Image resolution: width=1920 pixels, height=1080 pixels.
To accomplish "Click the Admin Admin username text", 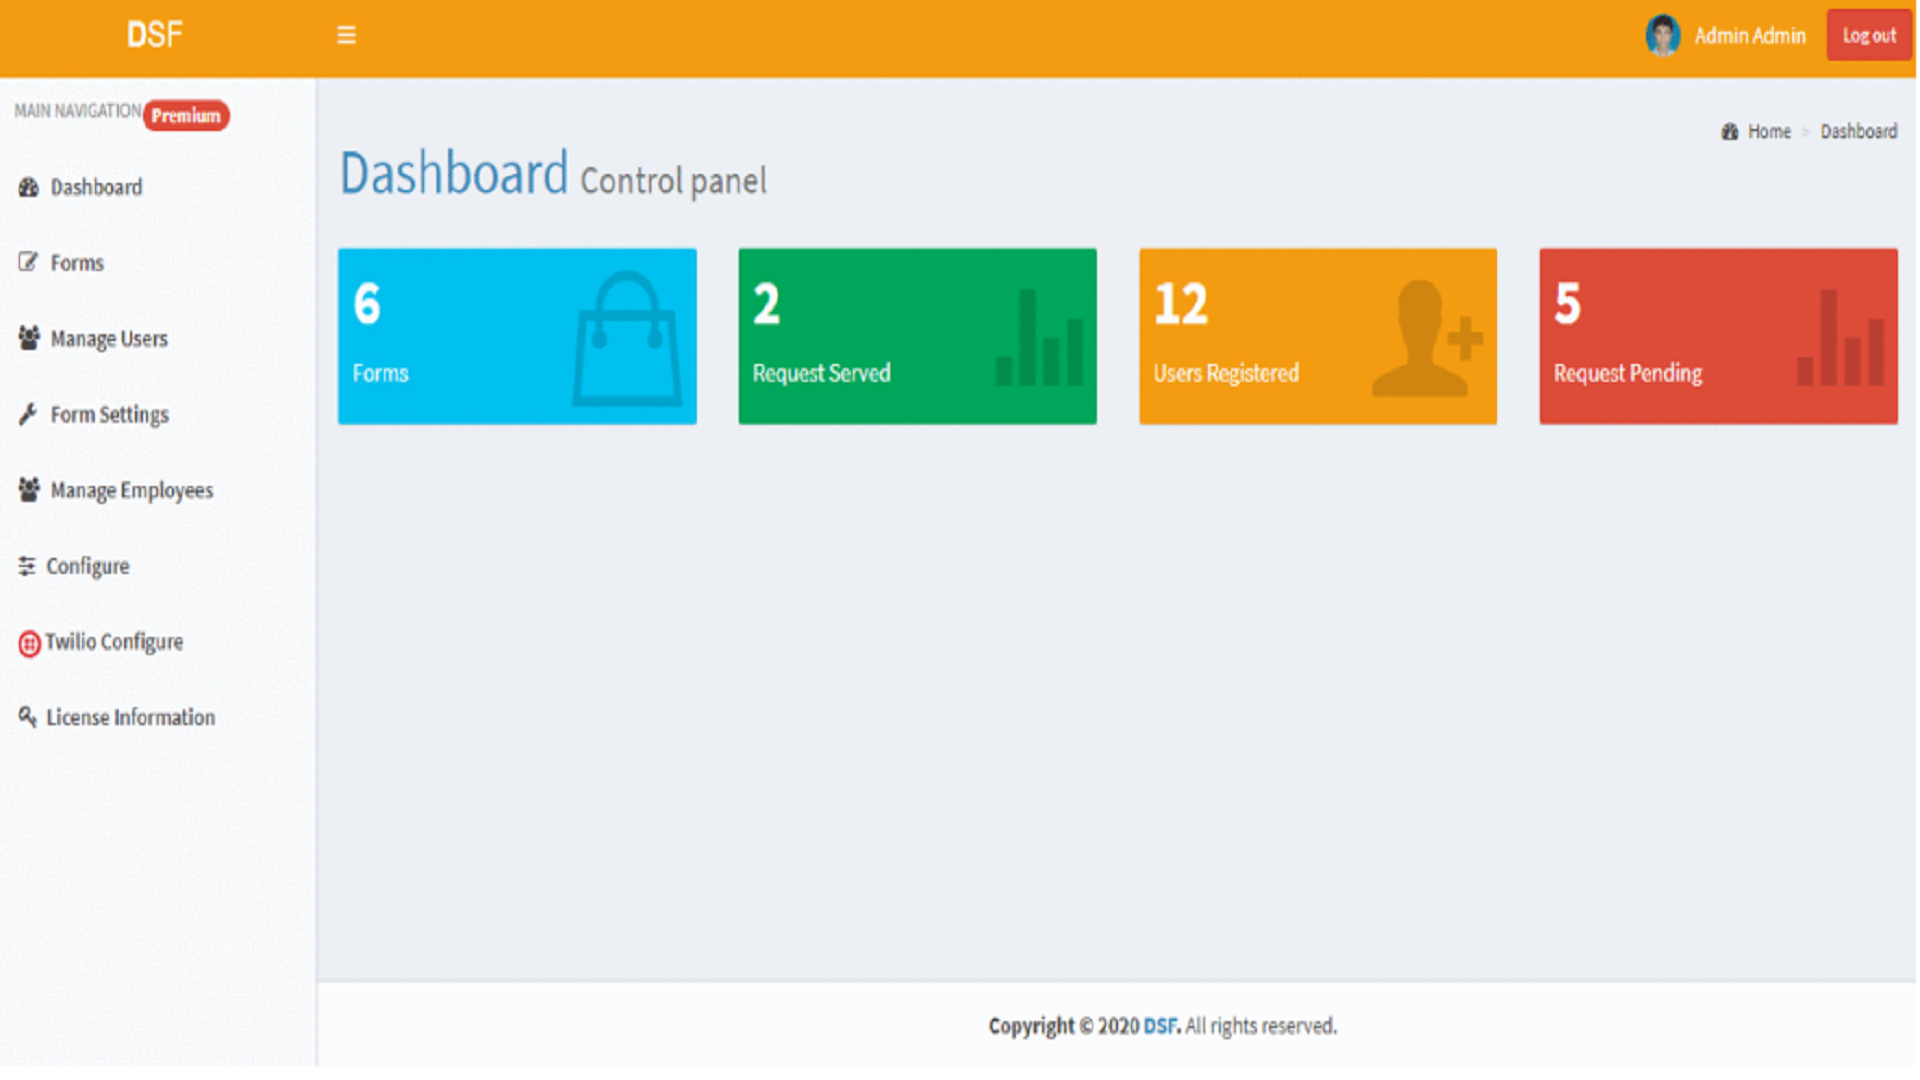I will (x=1750, y=36).
